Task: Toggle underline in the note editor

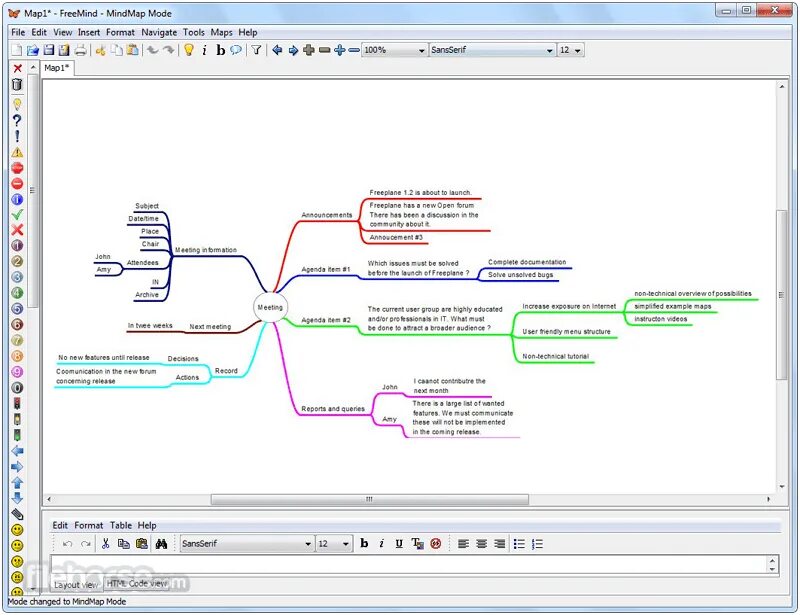Action: click(x=399, y=544)
